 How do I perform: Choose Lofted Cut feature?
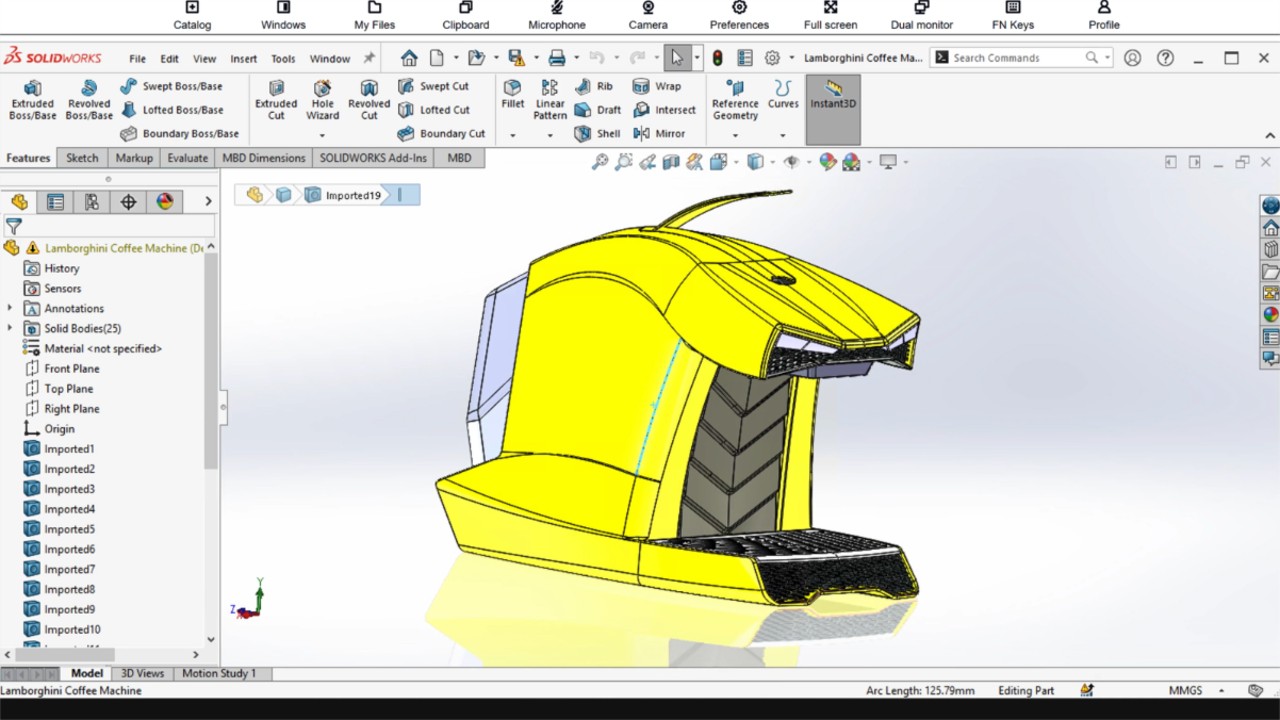click(x=433, y=110)
